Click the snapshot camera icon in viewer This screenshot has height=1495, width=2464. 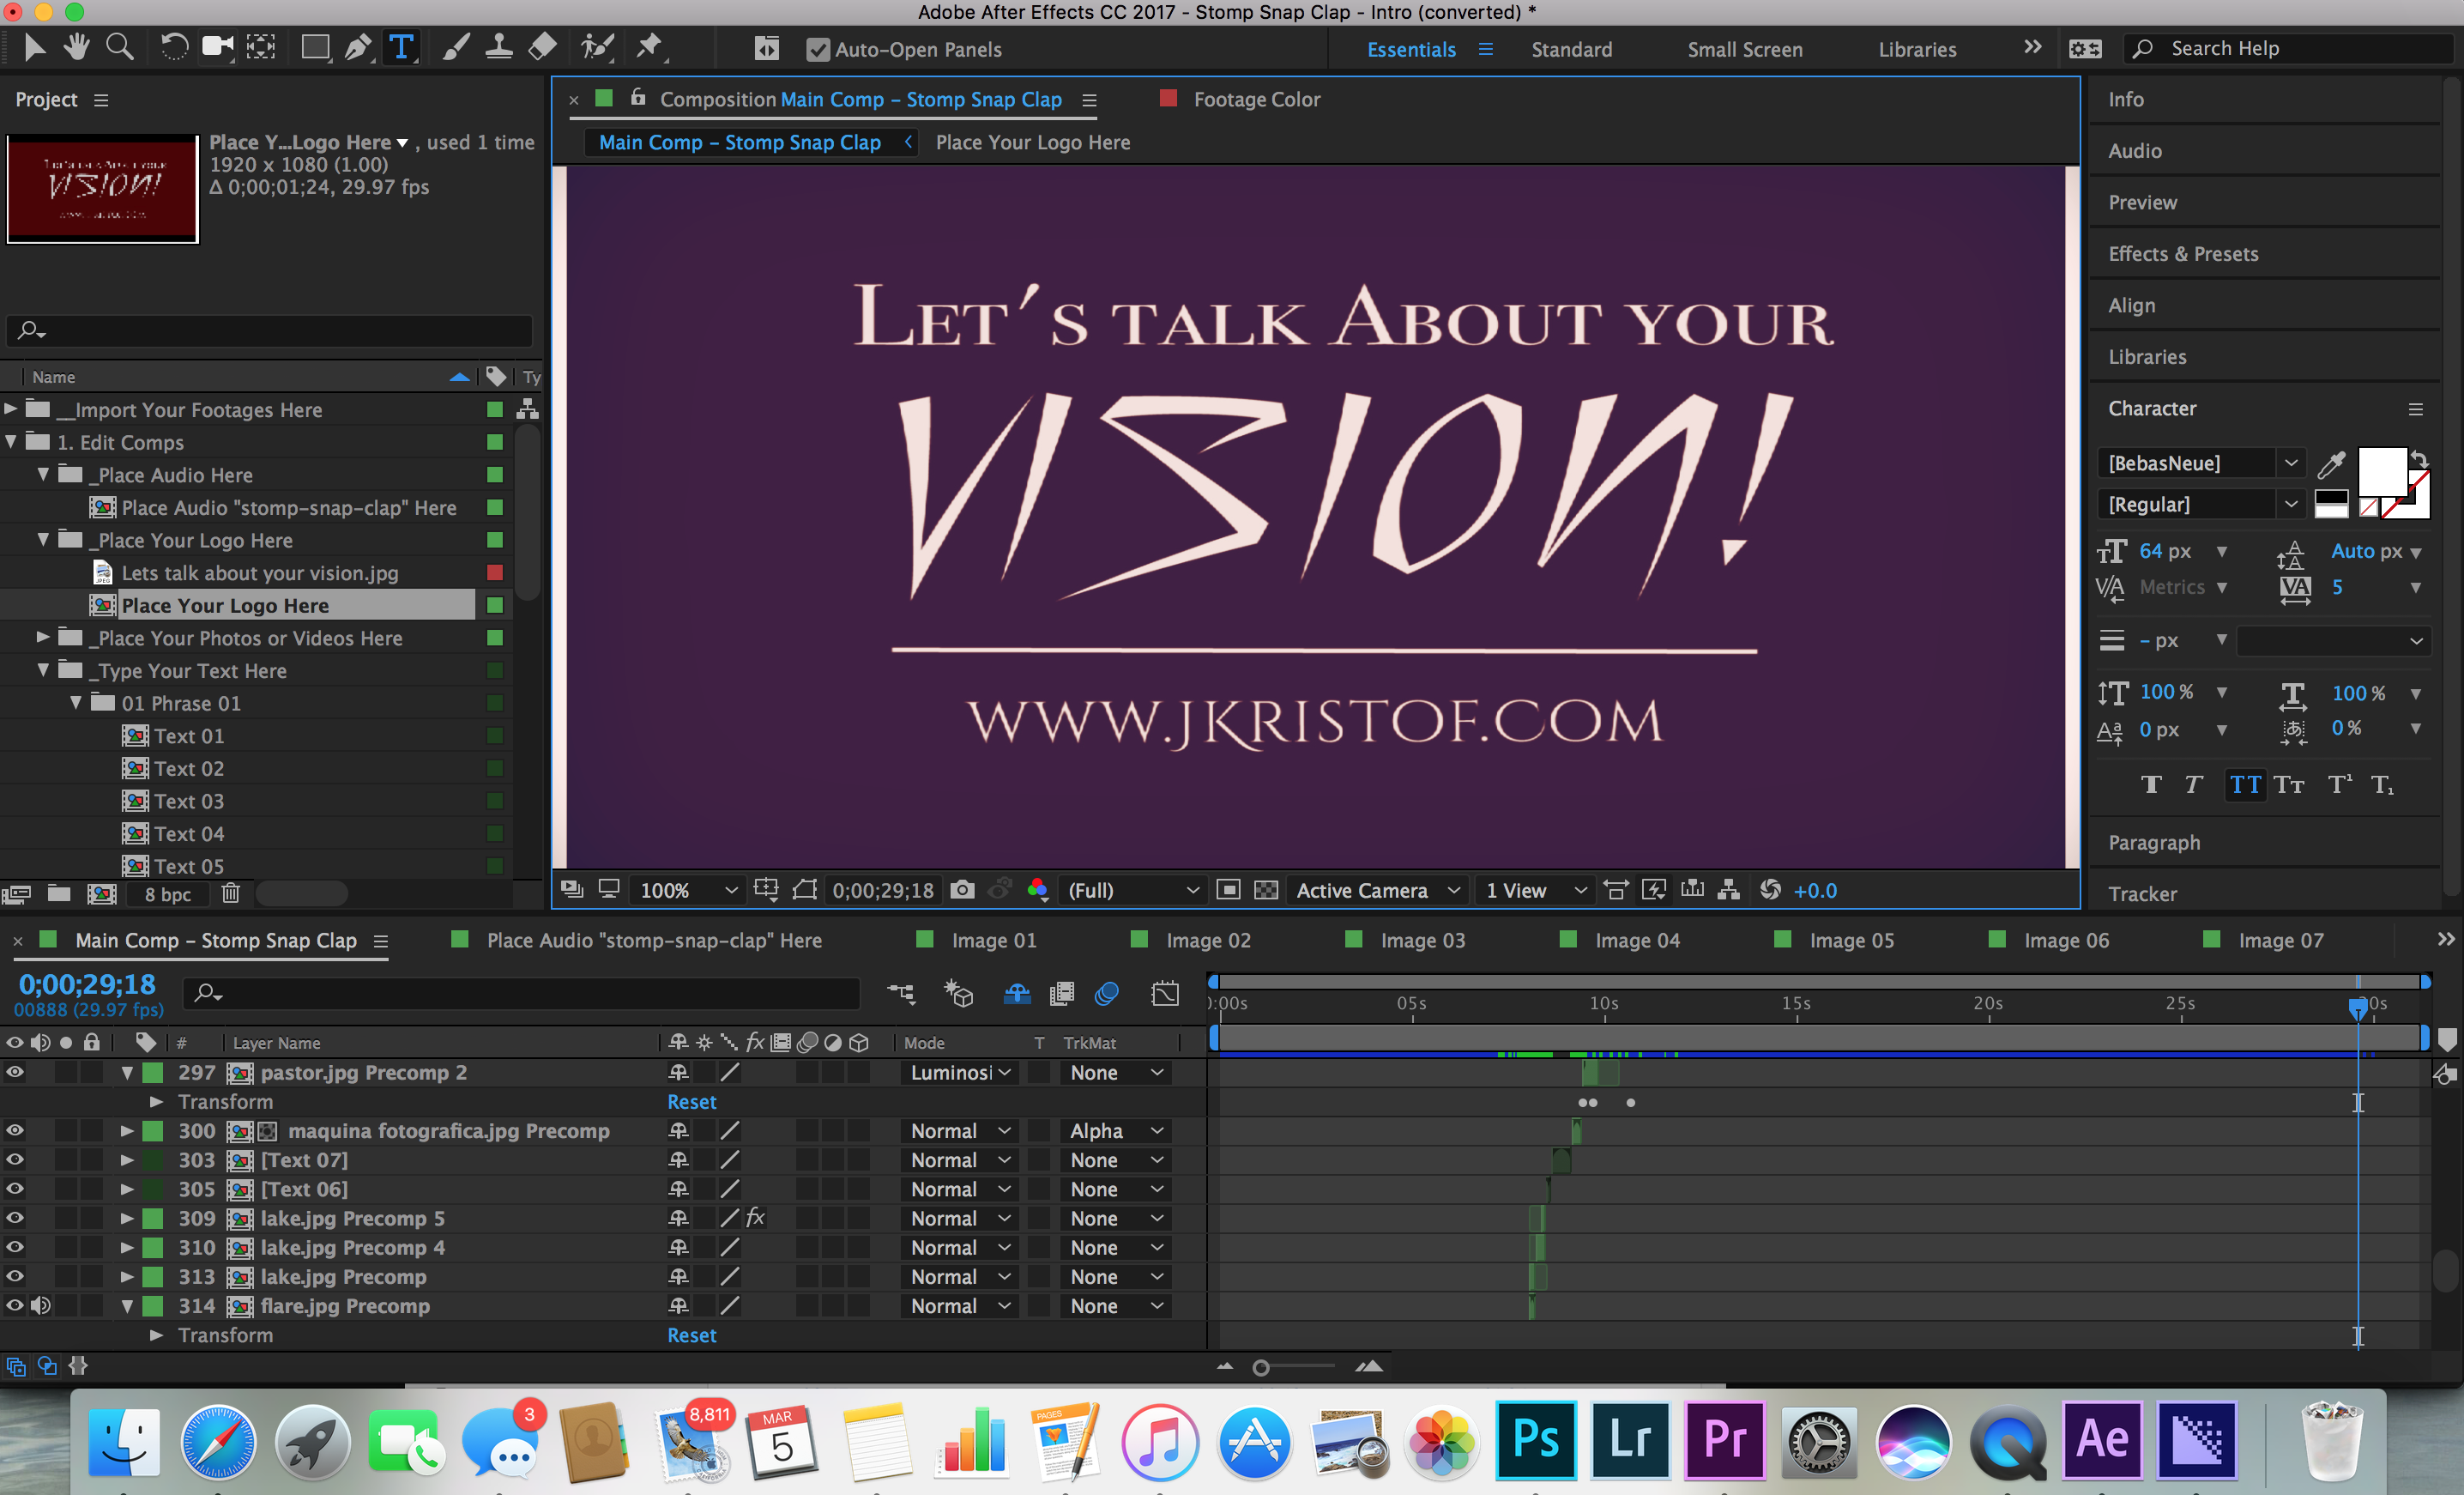[961, 890]
